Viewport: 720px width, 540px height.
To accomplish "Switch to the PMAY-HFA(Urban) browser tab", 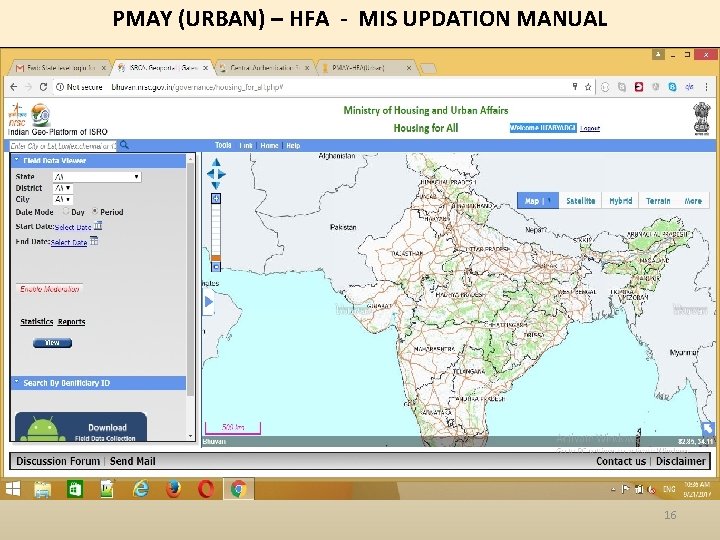I will coord(366,68).
